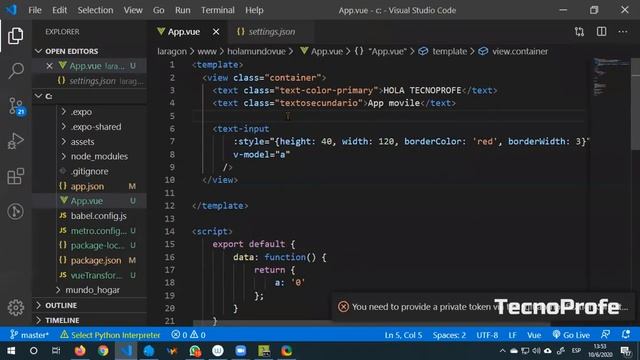Open Zoom from the taskbar

pos(241,351)
